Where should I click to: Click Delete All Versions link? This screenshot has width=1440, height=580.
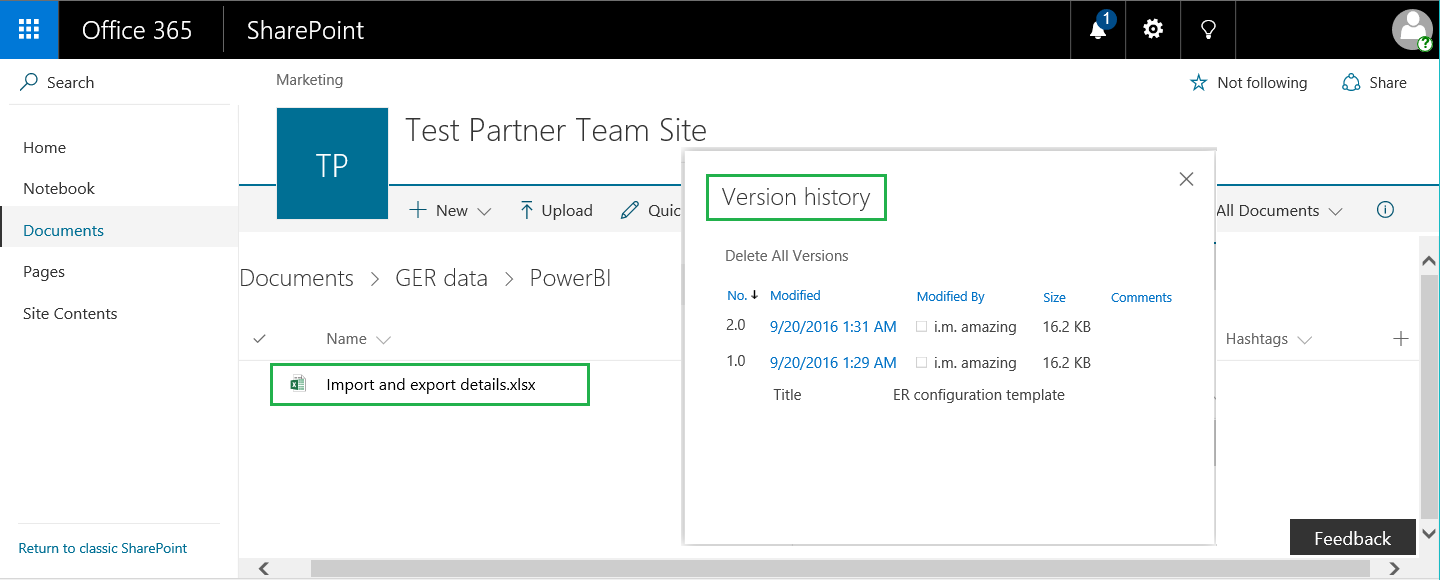[x=786, y=256]
